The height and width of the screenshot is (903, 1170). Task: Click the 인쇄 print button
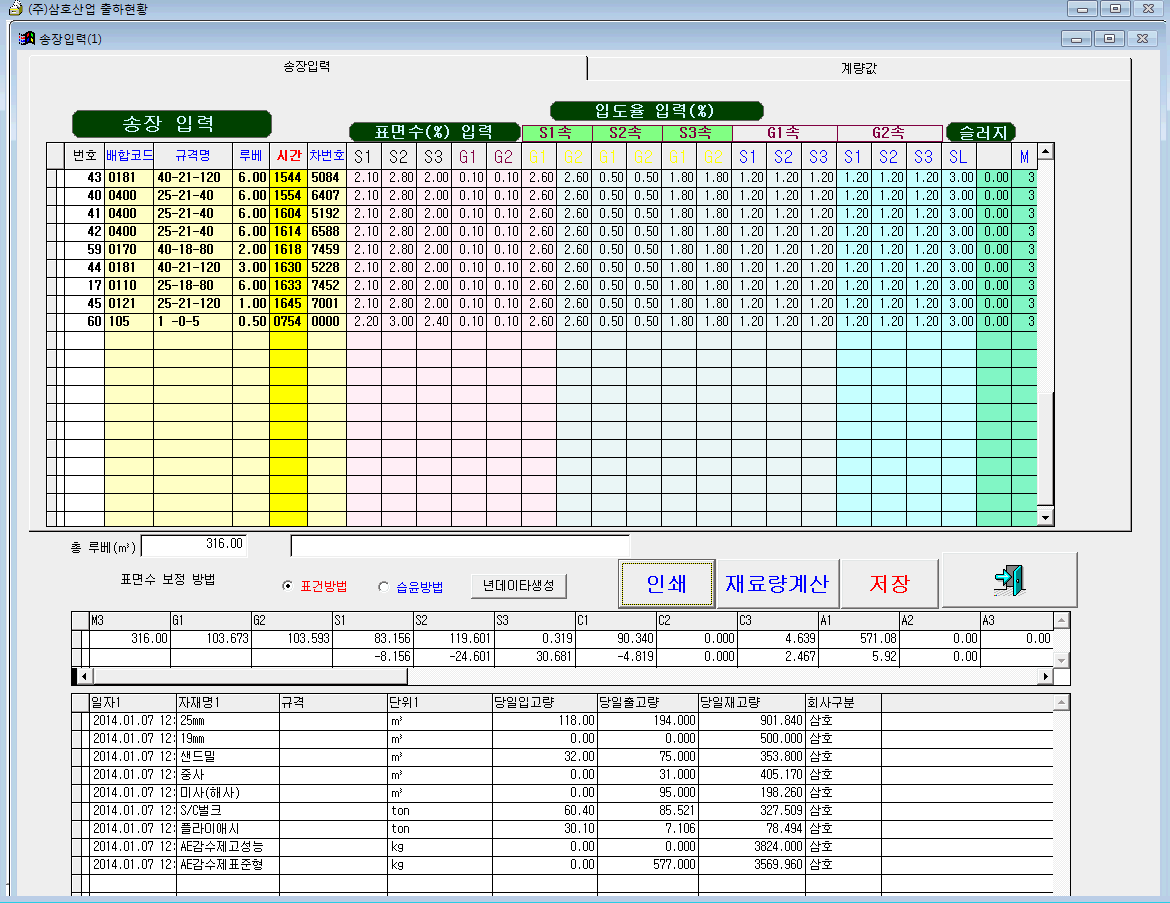[x=666, y=584]
